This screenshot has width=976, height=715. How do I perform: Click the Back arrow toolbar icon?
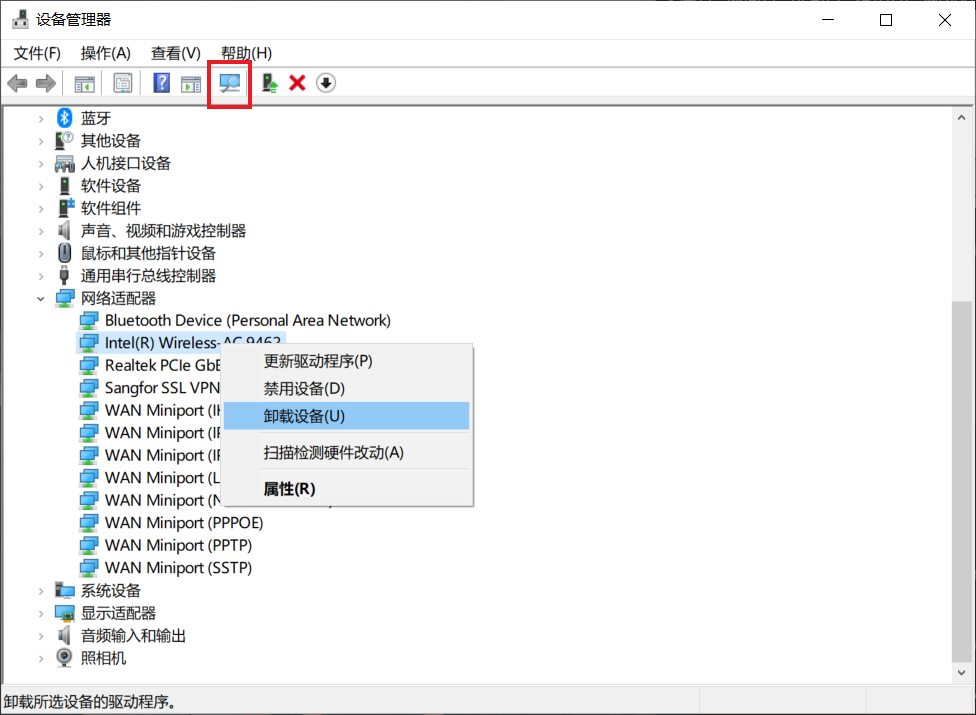coord(17,83)
